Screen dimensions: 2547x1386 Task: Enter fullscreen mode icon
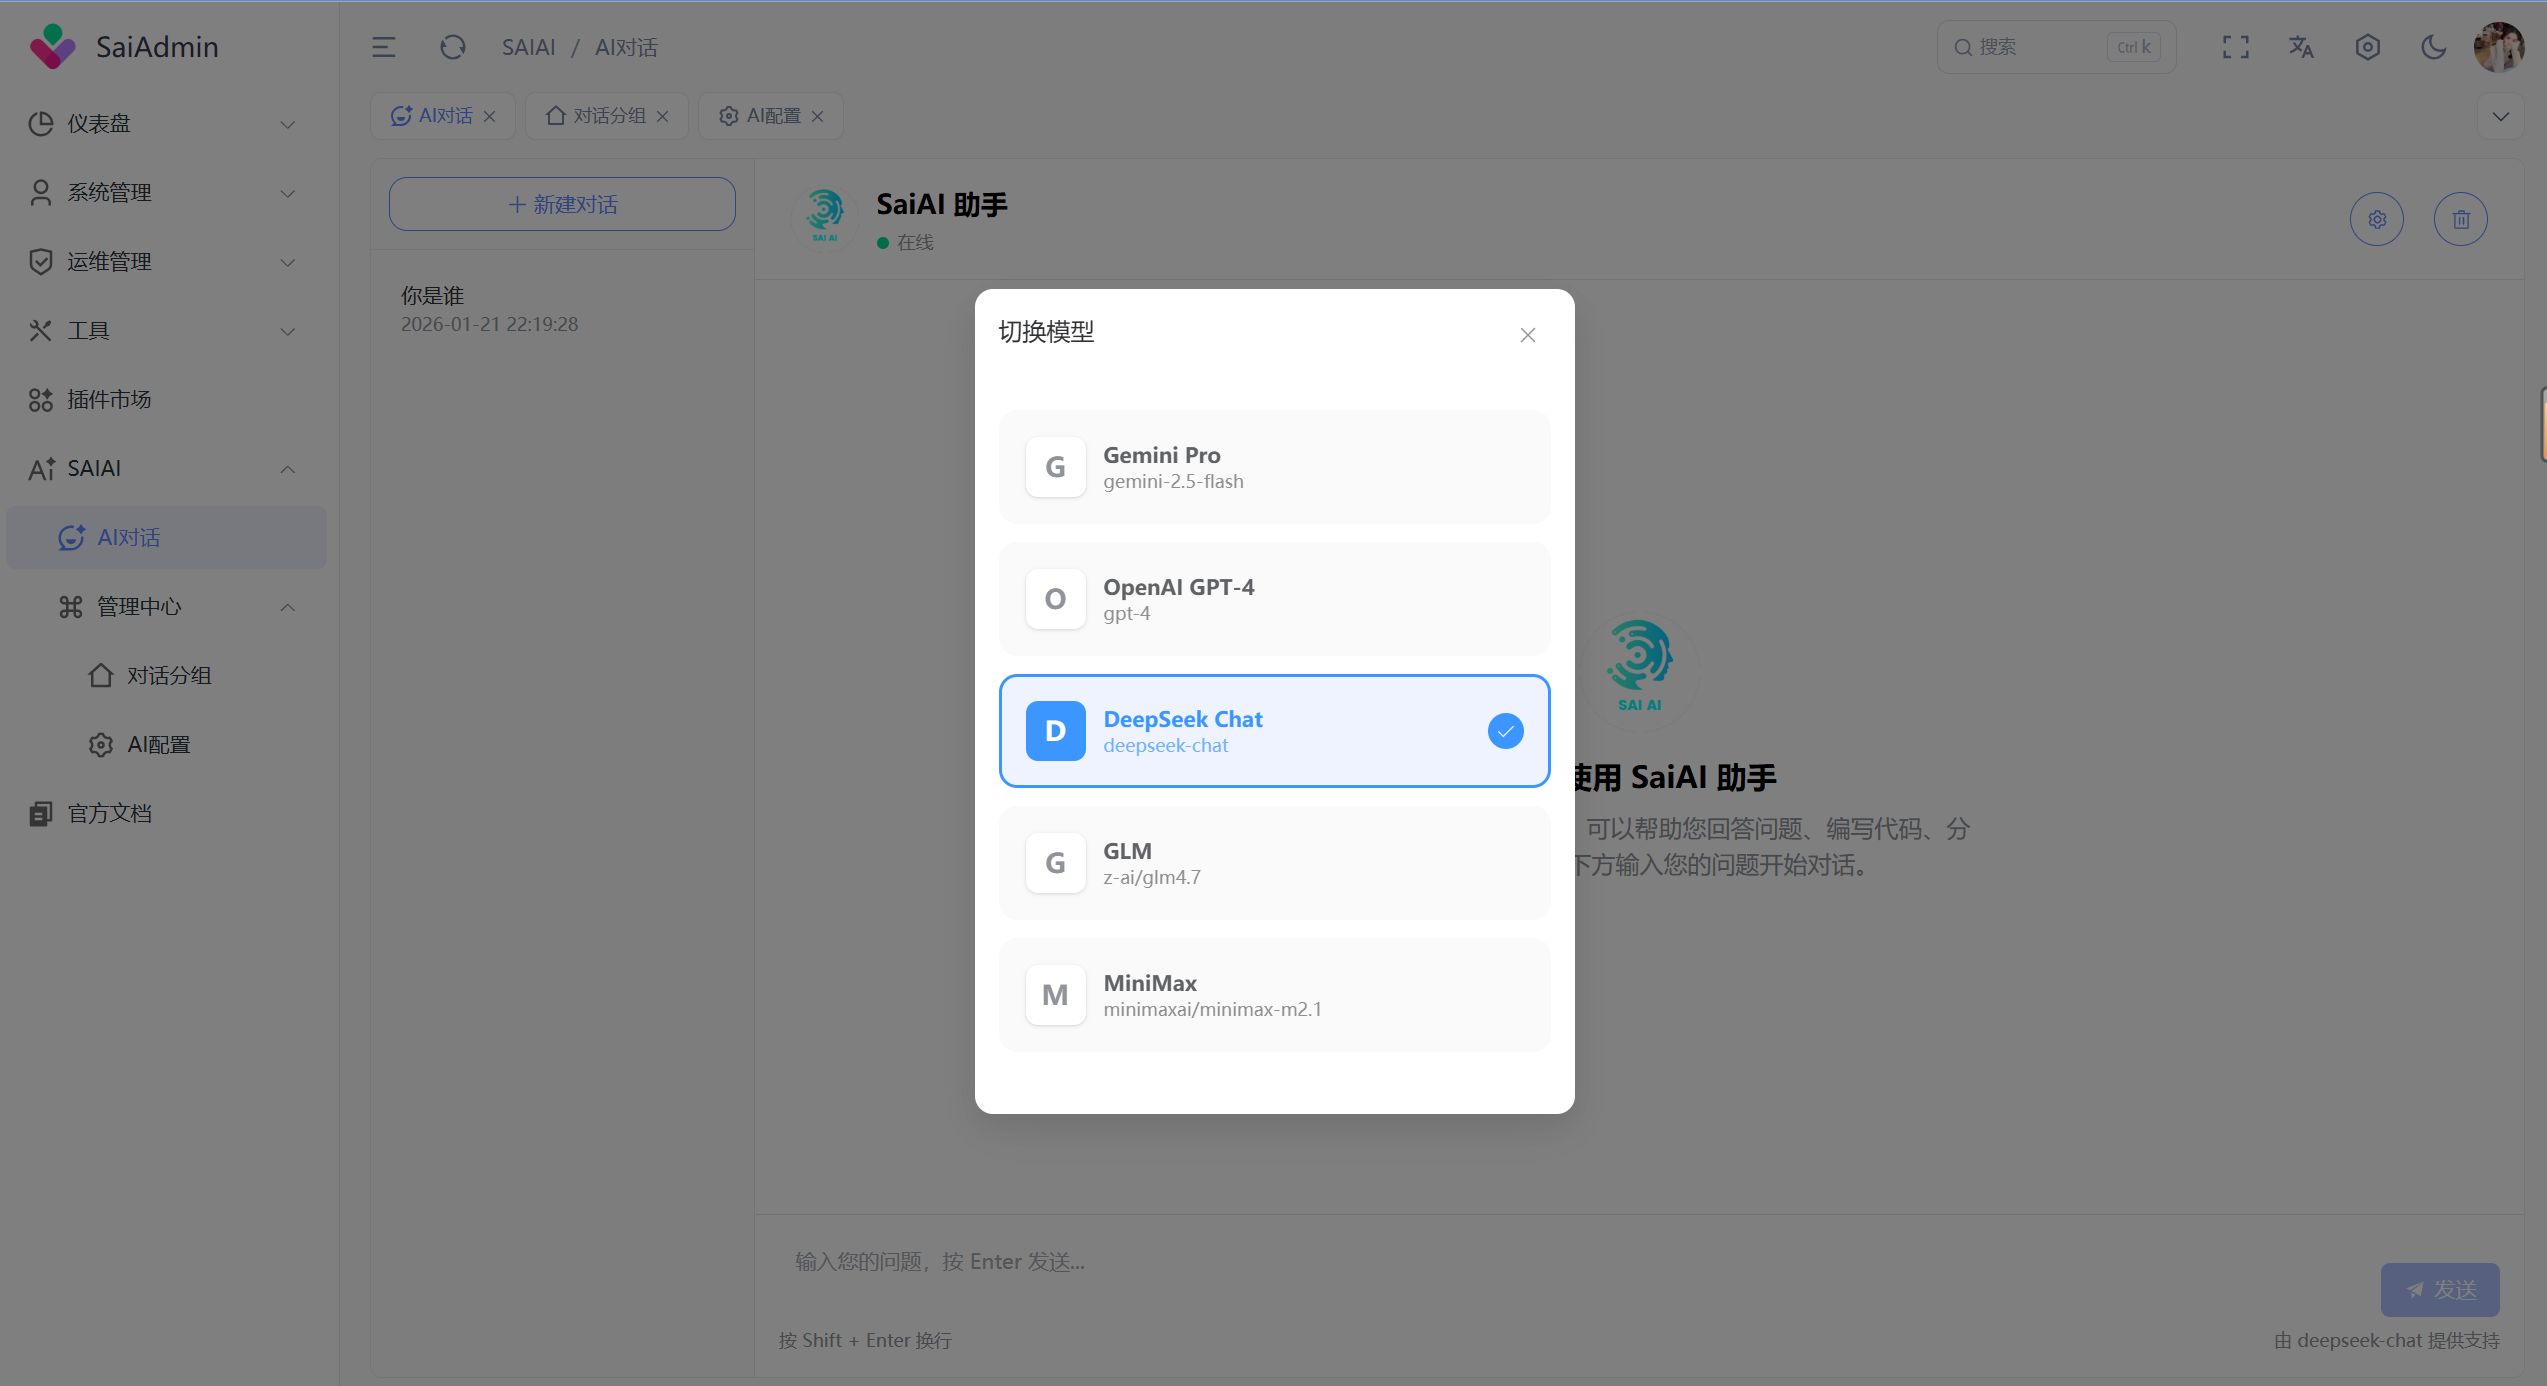2236,47
